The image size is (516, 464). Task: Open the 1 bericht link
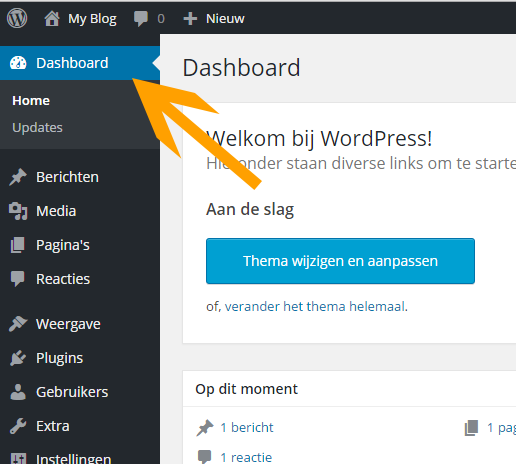[x=247, y=428]
